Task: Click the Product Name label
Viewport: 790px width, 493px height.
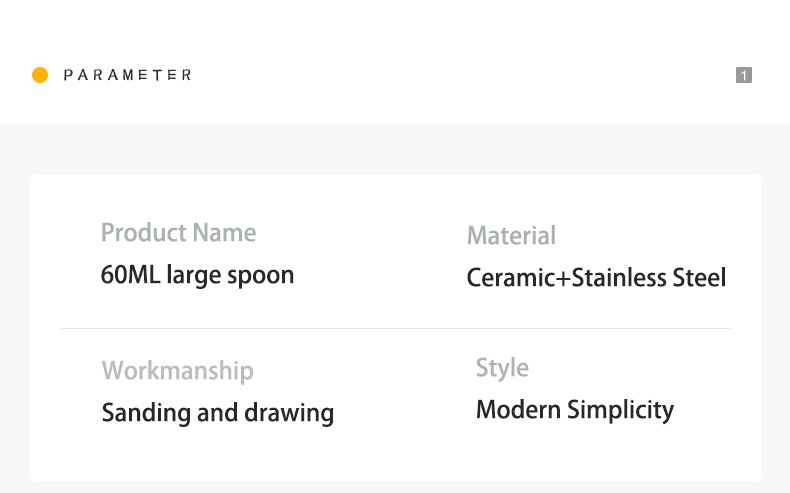Action: pyautogui.click(x=178, y=233)
